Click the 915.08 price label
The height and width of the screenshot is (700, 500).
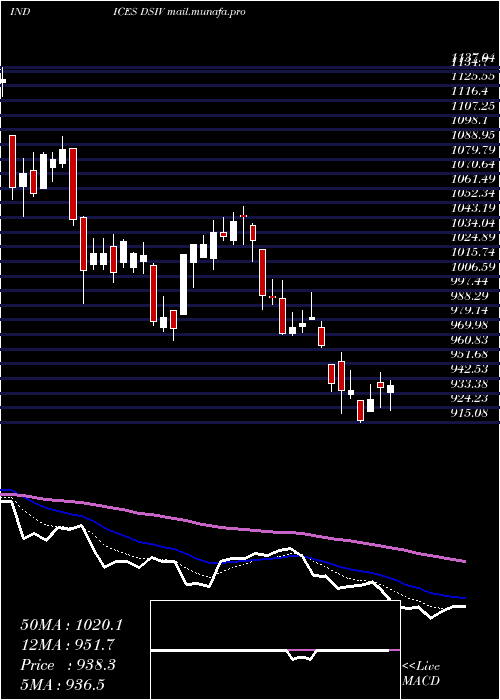coord(470,413)
